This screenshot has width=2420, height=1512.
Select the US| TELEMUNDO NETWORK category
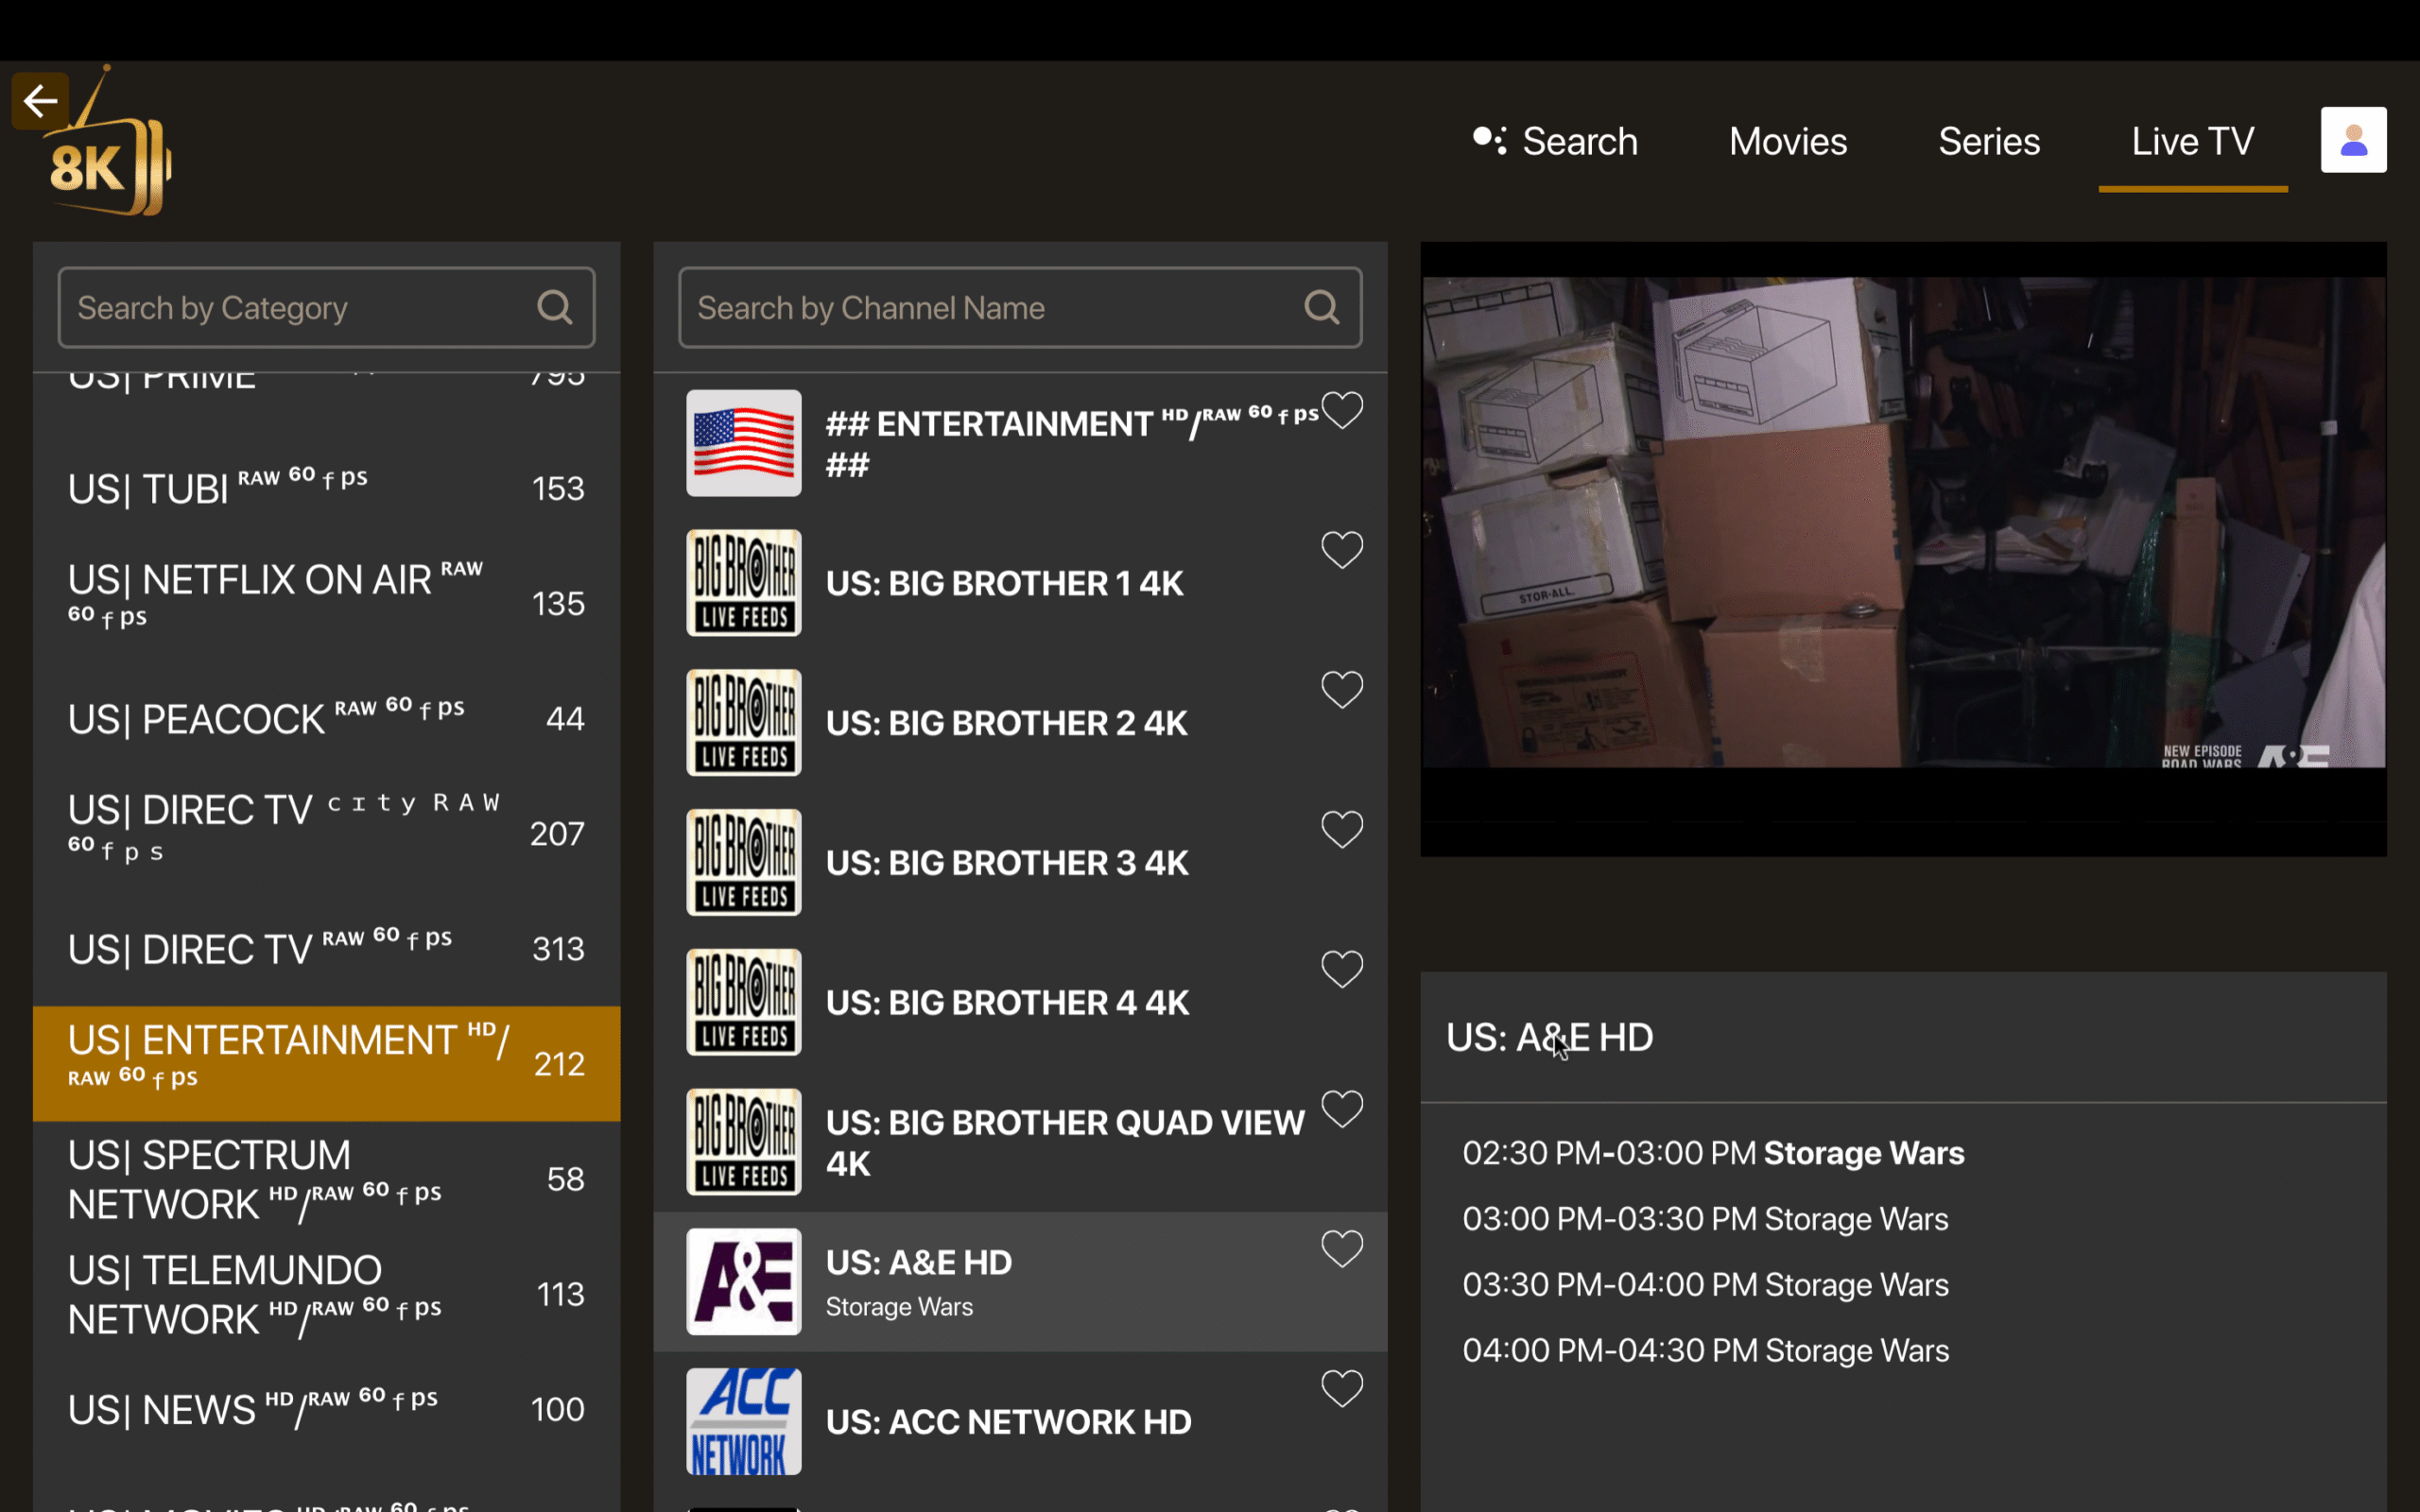point(326,1294)
